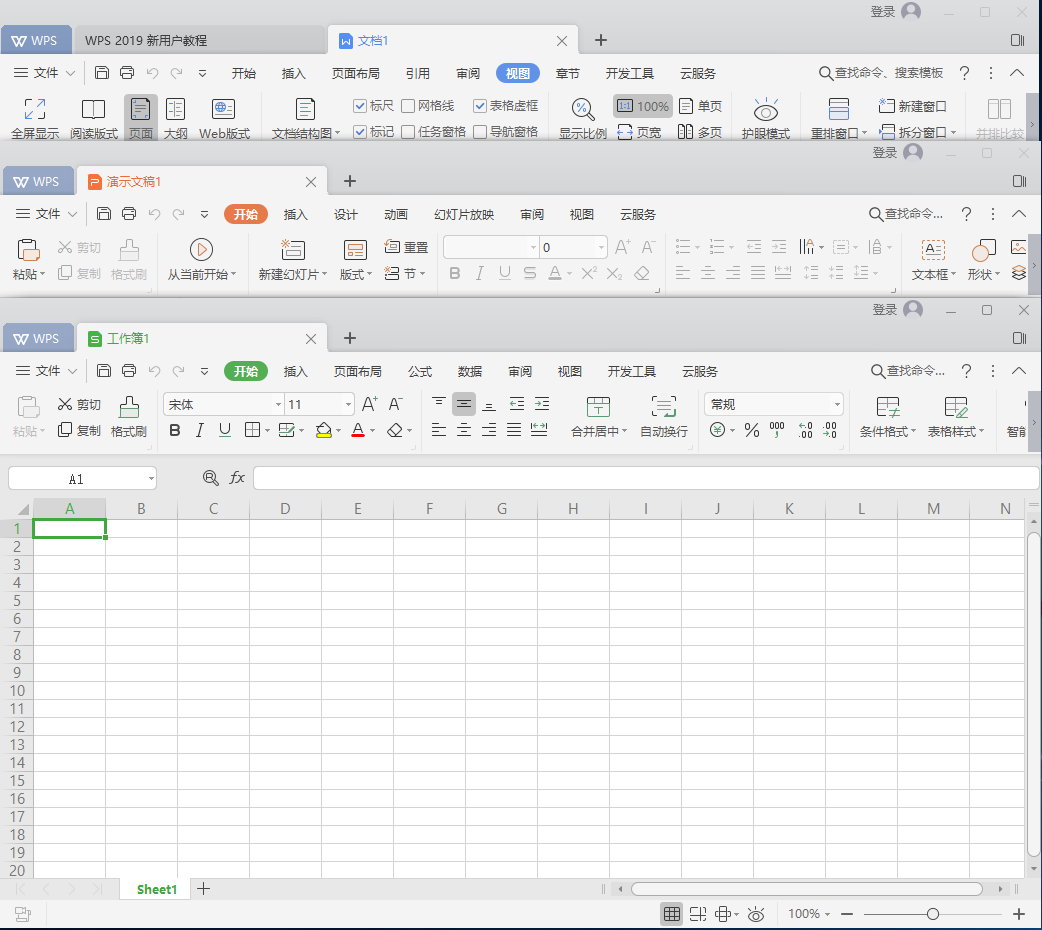1042x930 pixels.
Task: Click multi-page button in Writer
Action: click(x=700, y=132)
